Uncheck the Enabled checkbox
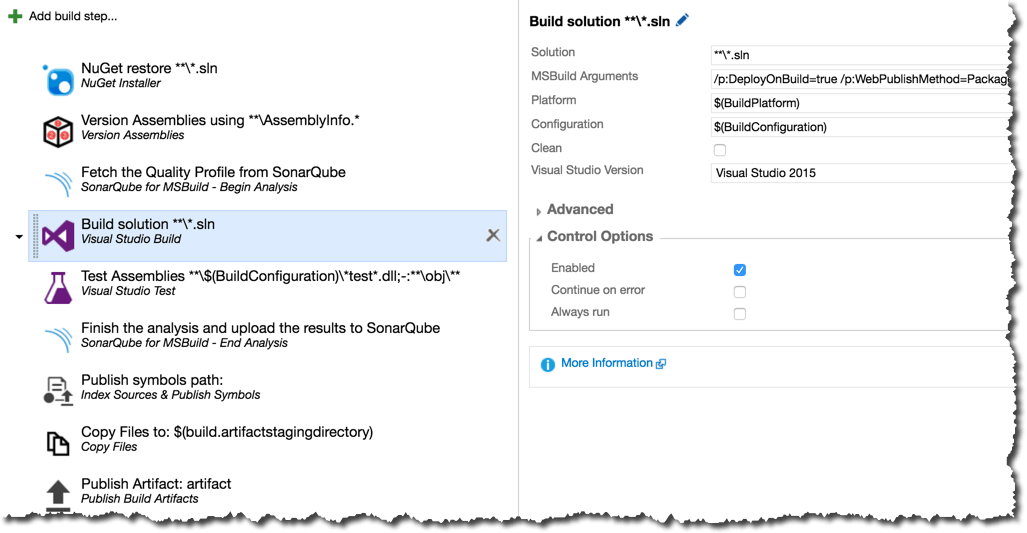This screenshot has height=533, width=1027. [x=739, y=270]
